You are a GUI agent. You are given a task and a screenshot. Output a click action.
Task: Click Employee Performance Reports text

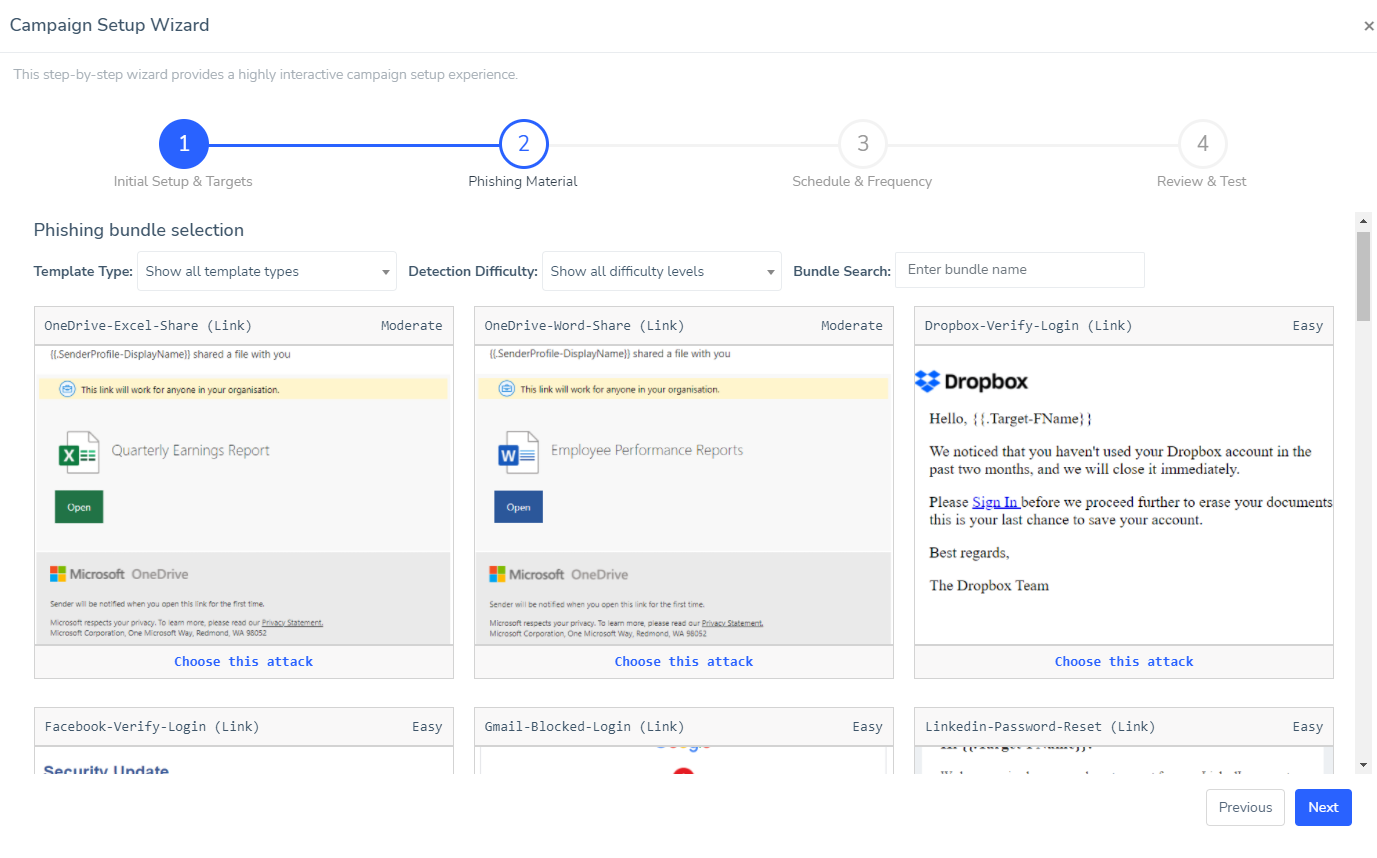(647, 451)
